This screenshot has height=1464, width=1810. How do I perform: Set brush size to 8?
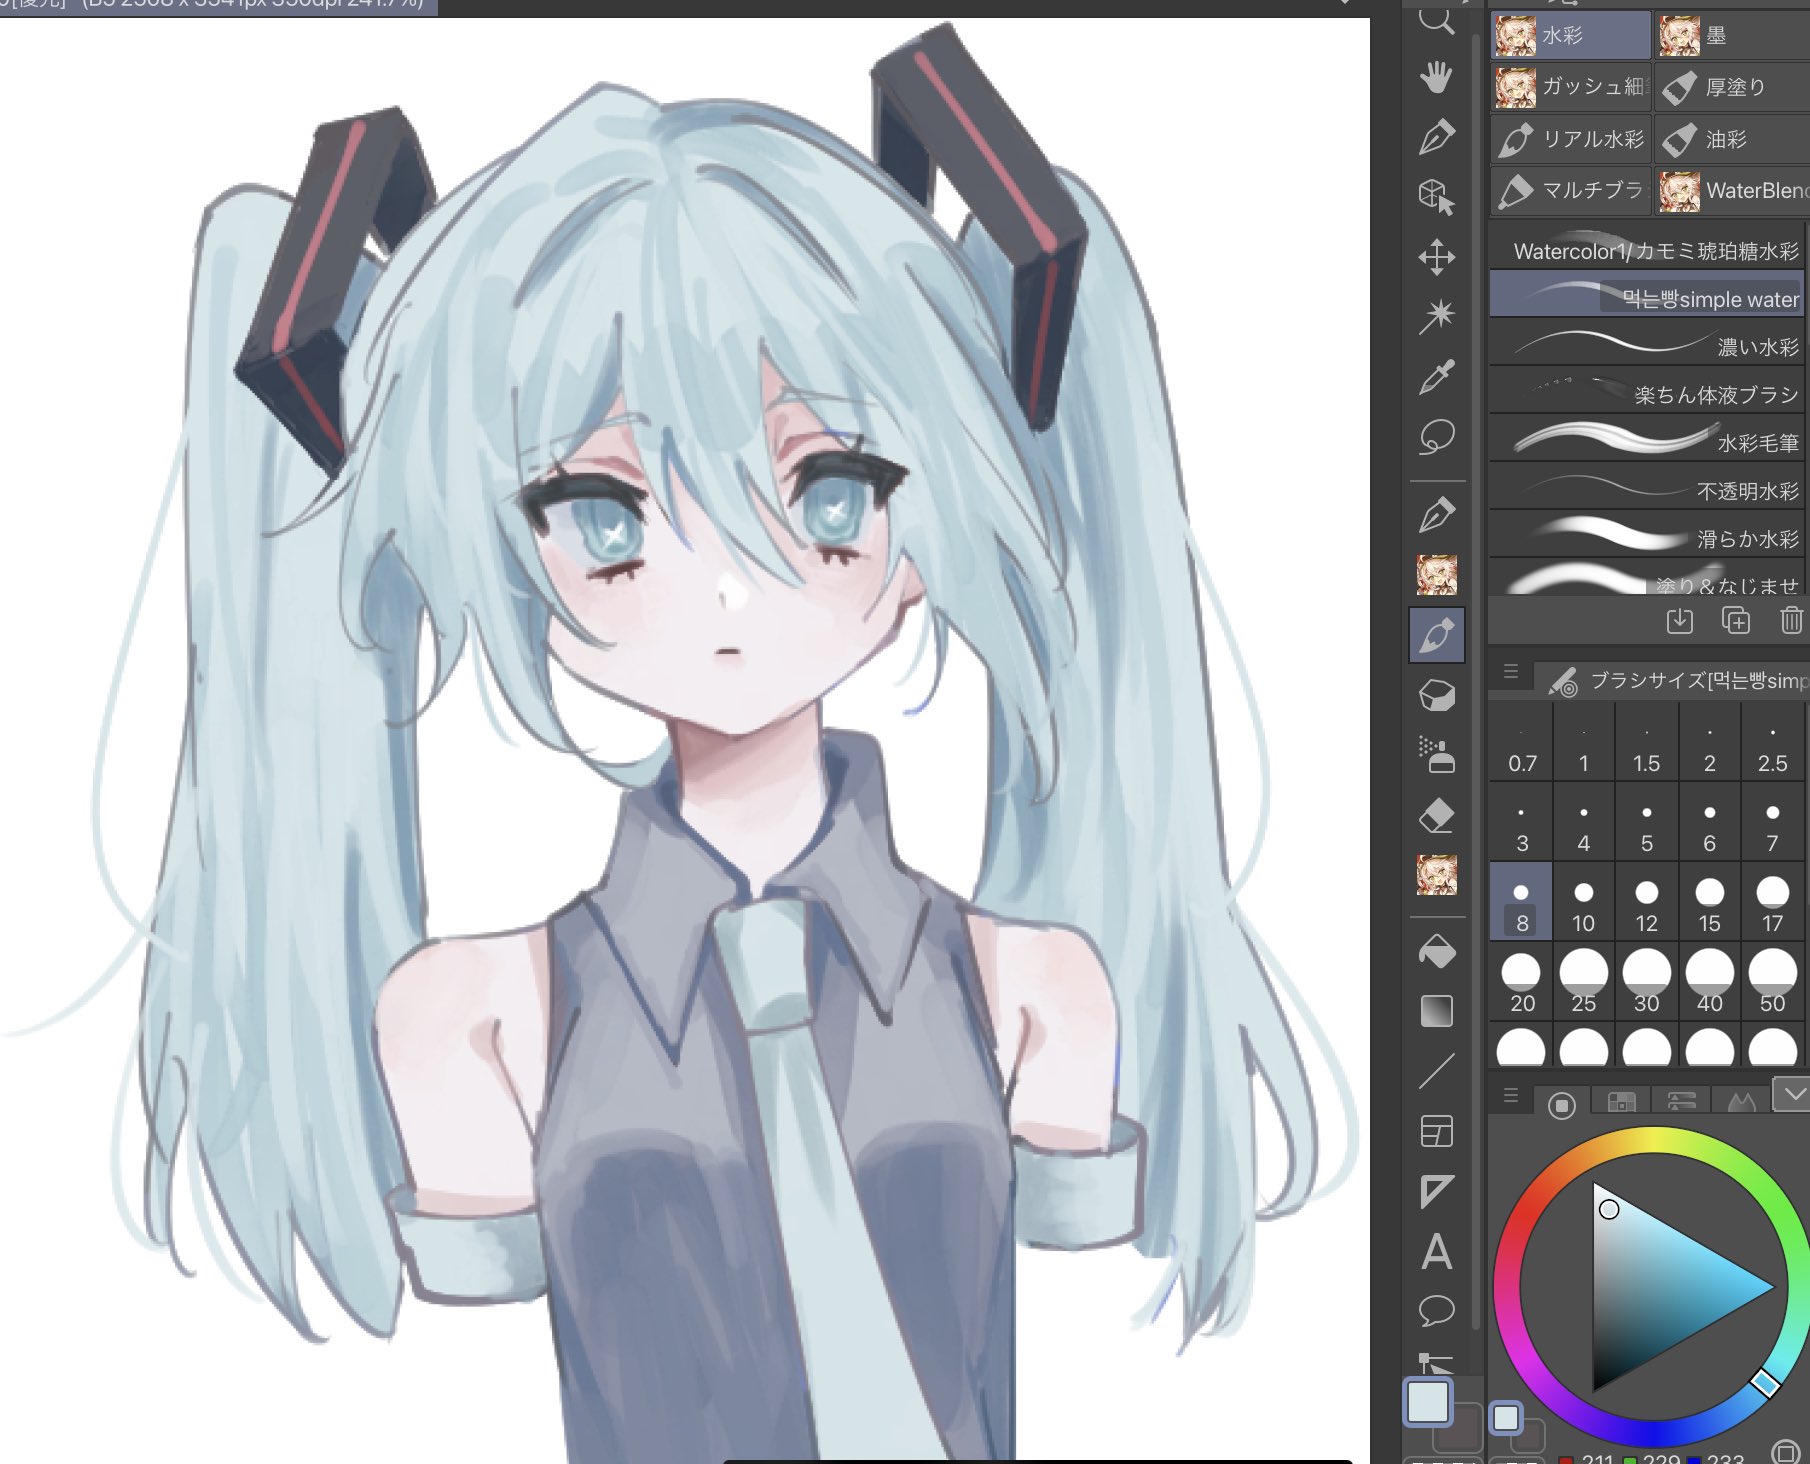click(1521, 901)
